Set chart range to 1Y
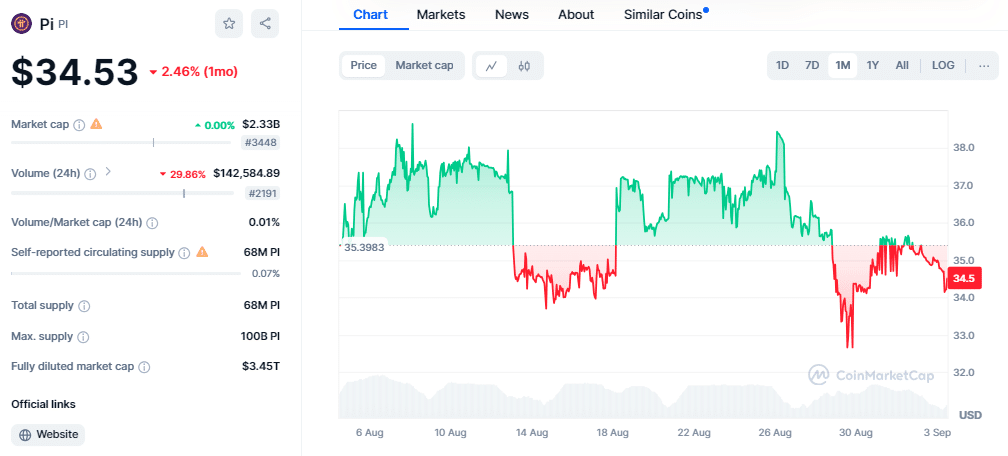The image size is (1008, 456). (x=872, y=66)
